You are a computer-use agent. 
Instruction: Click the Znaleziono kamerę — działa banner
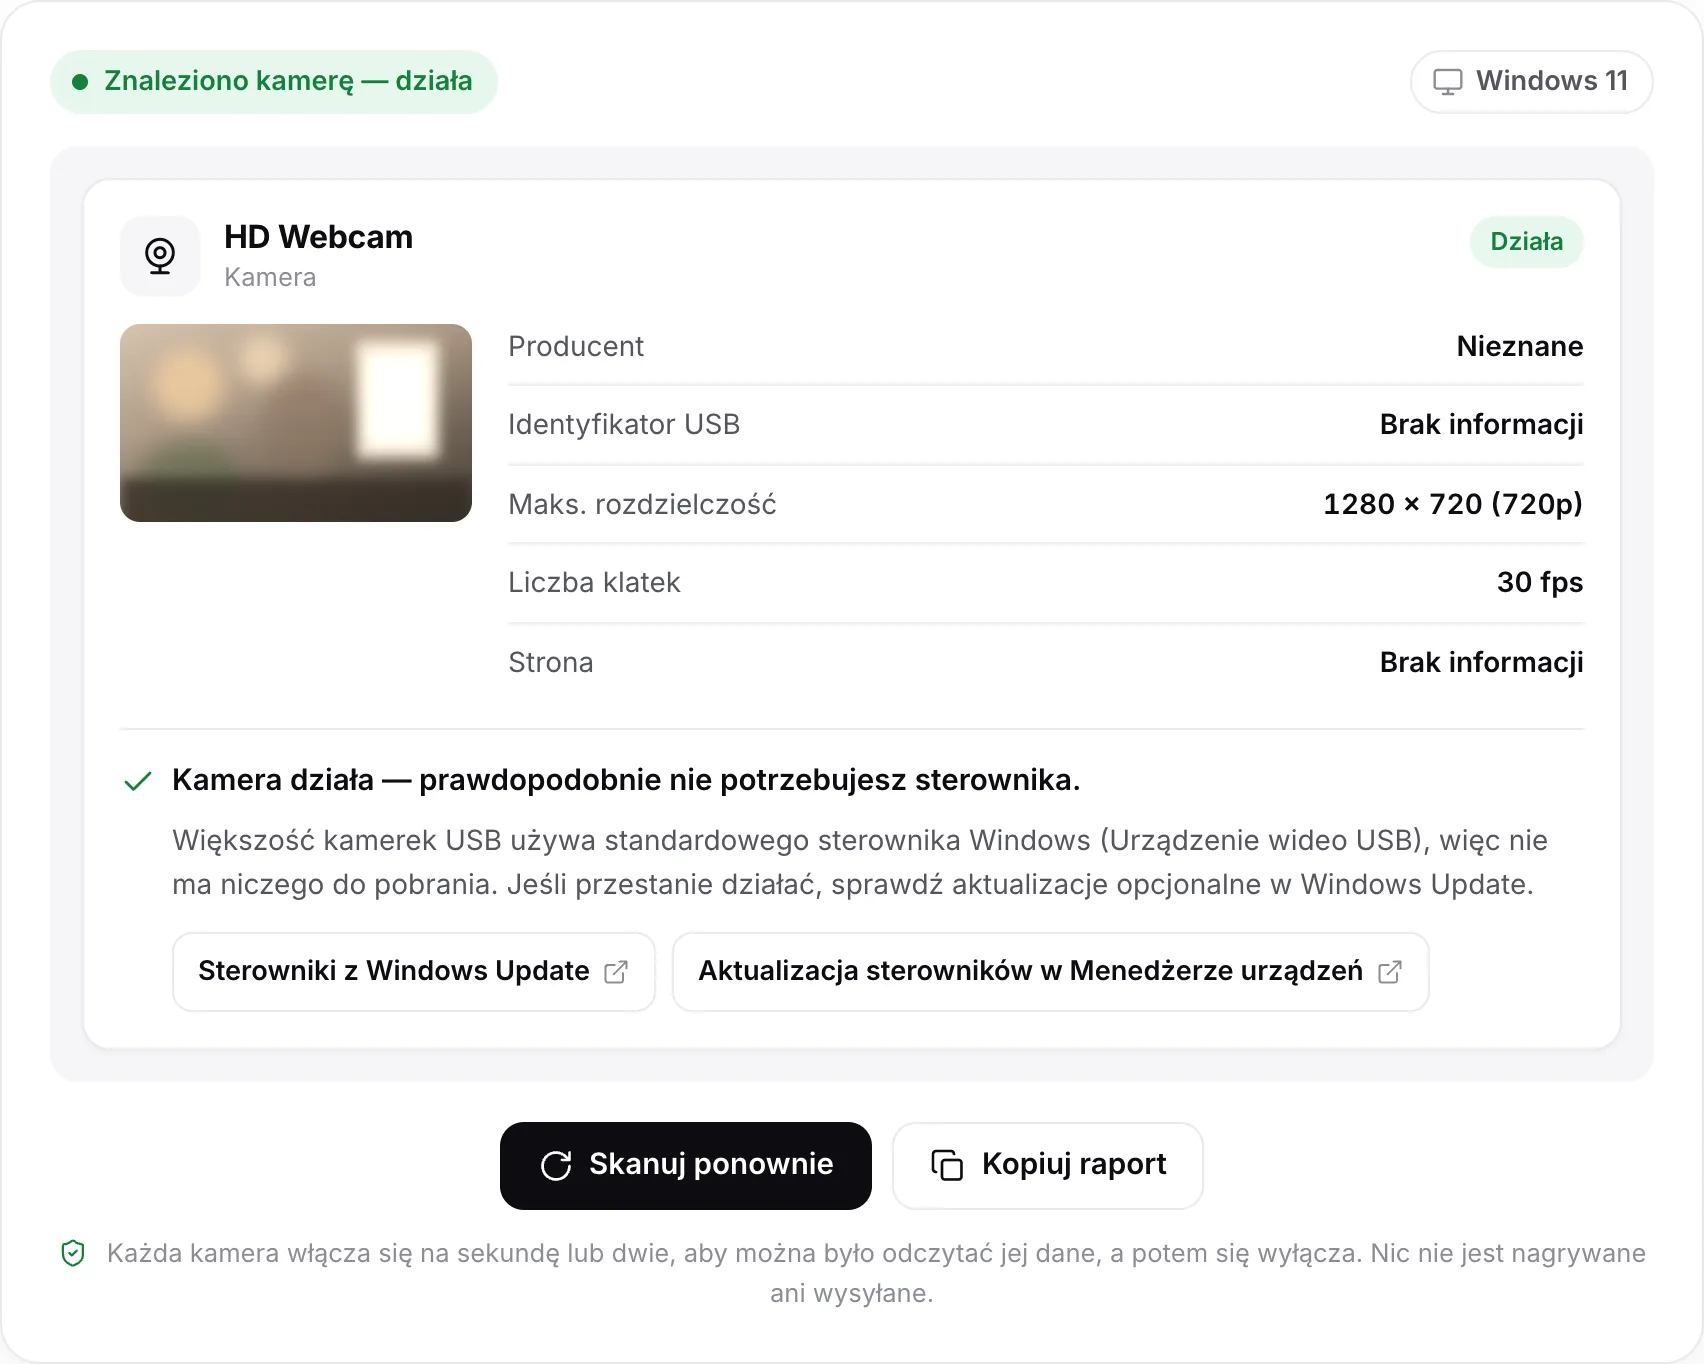pos(274,82)
